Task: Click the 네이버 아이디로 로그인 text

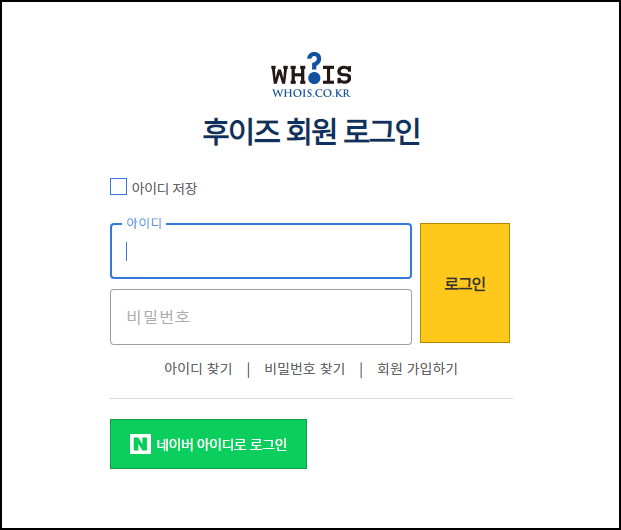Action: click(x=221, y=444)
